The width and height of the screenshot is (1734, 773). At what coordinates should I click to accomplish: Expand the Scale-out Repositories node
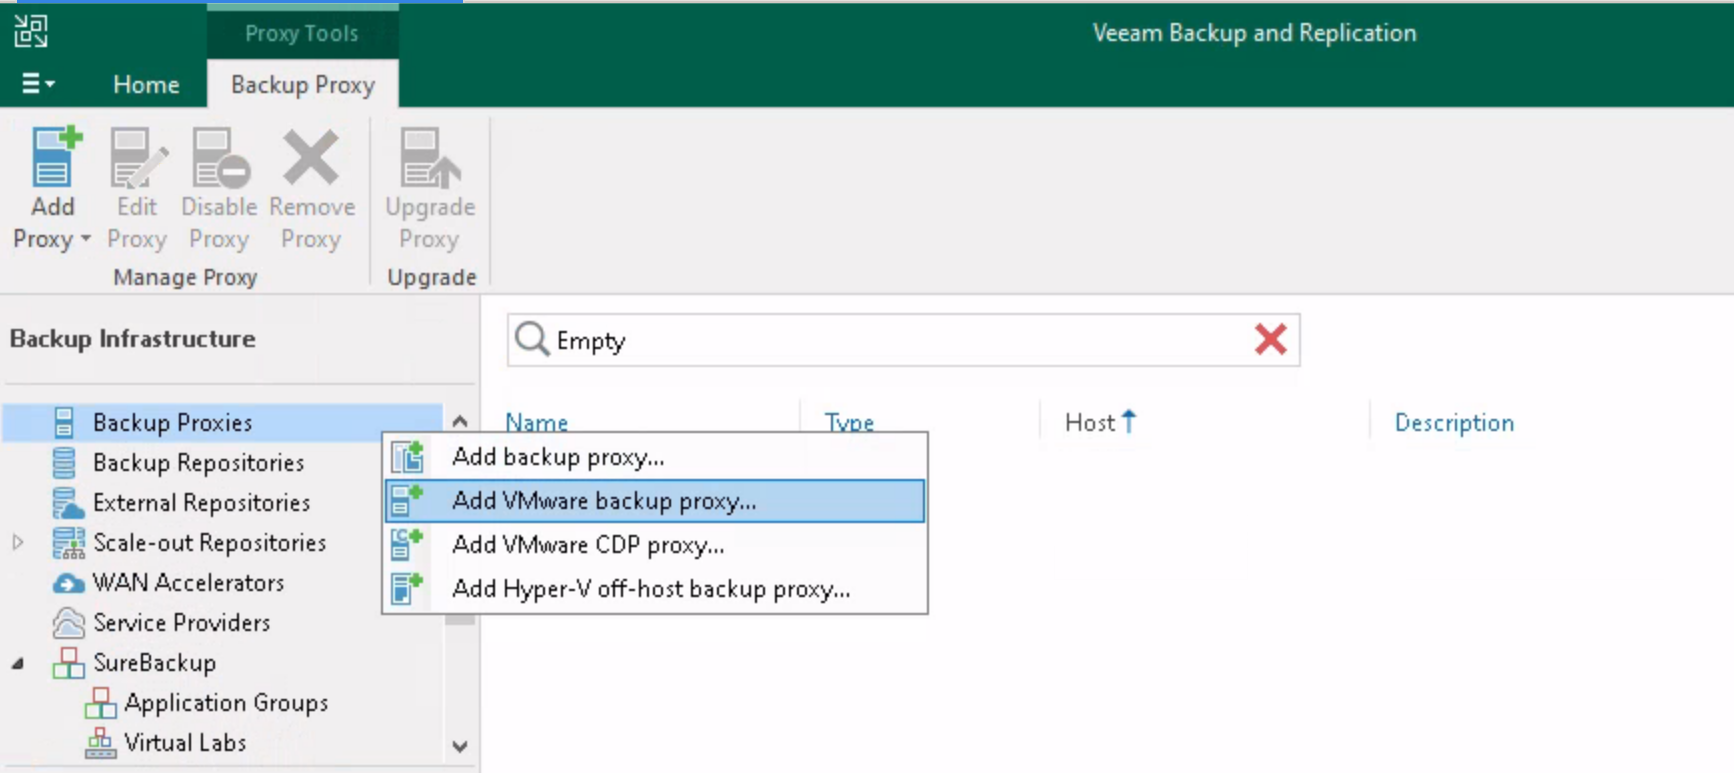(x=18, y=543)
